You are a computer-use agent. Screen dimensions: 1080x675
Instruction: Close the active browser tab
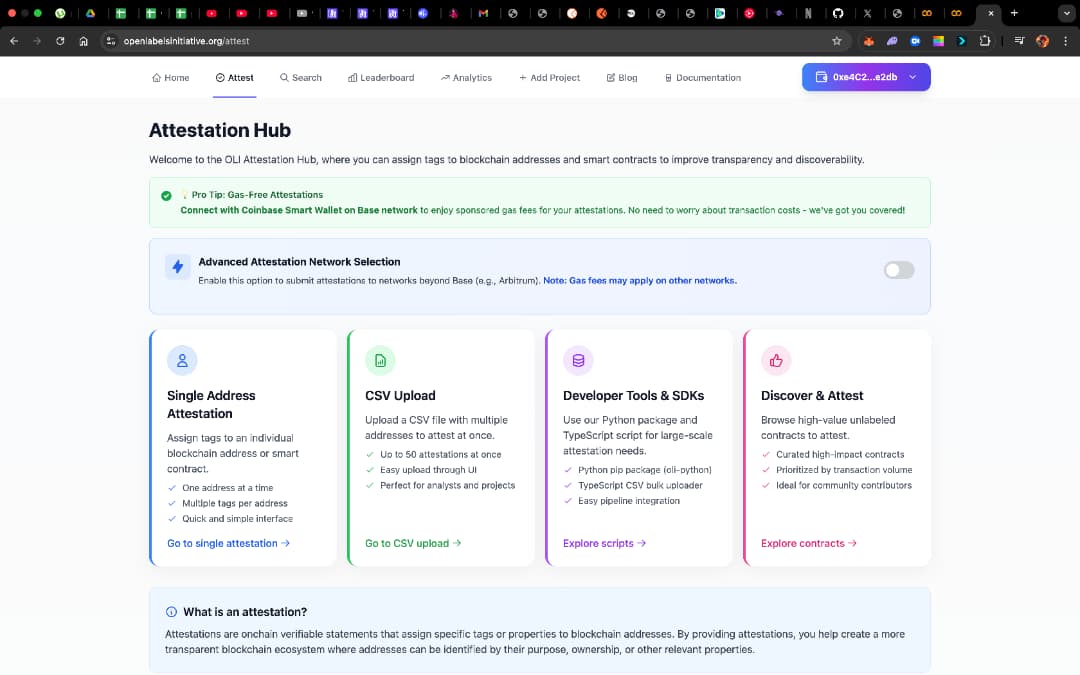[990, 13]
